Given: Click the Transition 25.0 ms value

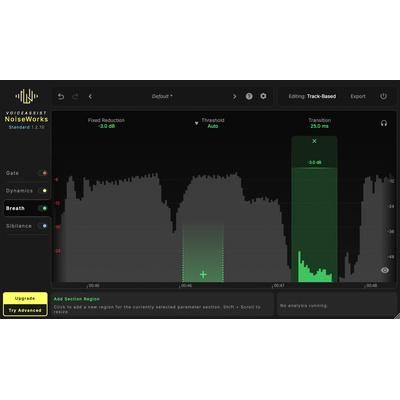Looking at the screenshot, I should tap(319, 126).
